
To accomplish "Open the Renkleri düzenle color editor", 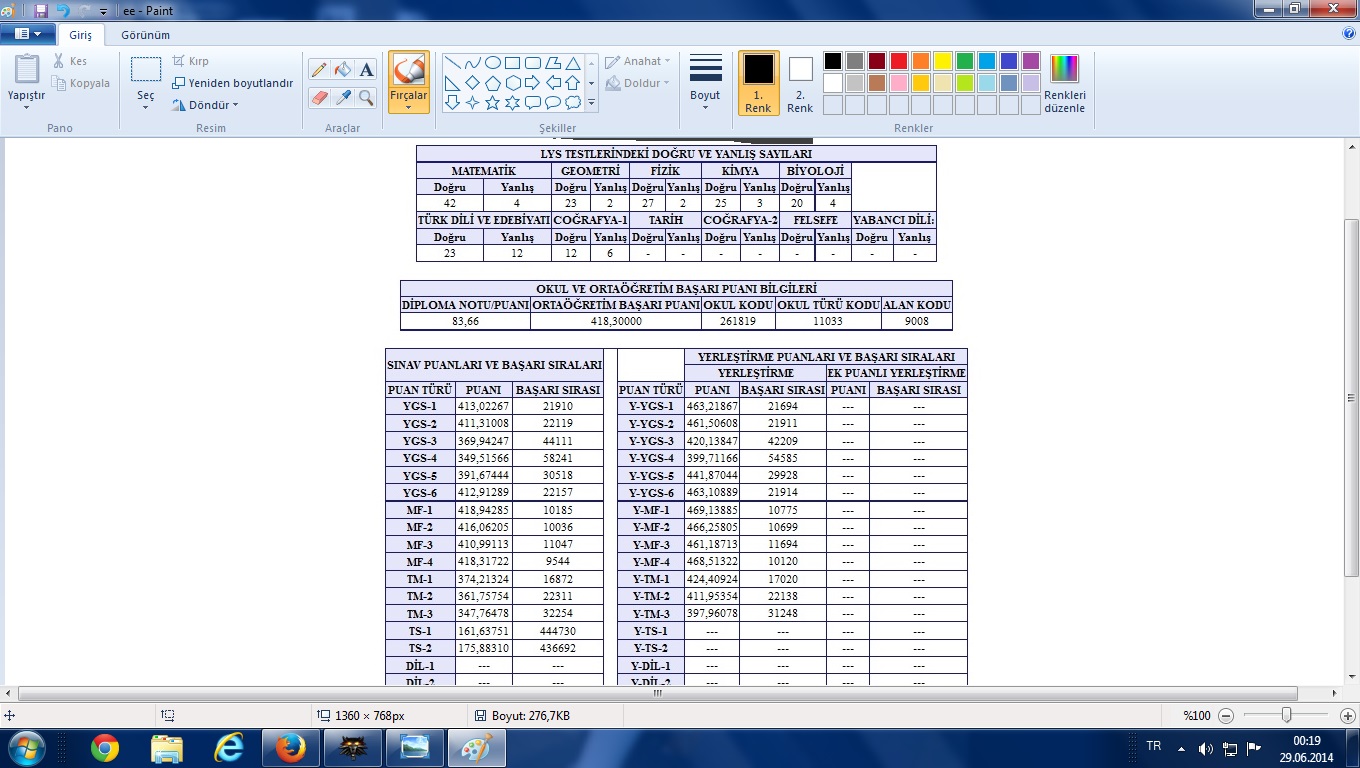I will point(1064,83).
